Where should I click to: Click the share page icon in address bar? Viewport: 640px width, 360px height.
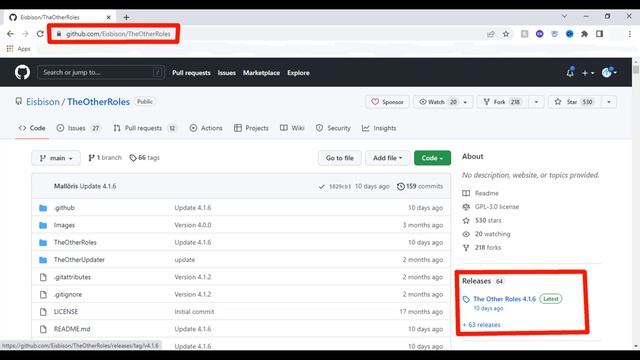(x=491, y=34)
